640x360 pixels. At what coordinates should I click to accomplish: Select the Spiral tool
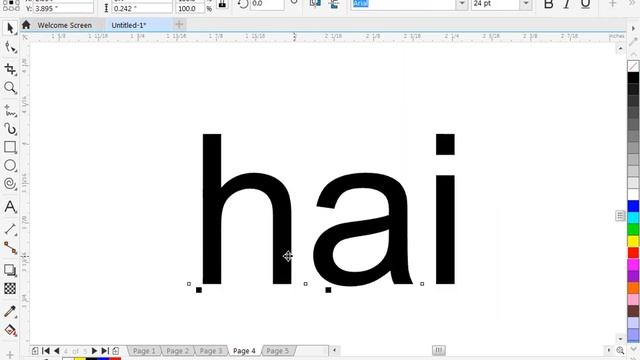pyautogui.click(x=10, y=184)
